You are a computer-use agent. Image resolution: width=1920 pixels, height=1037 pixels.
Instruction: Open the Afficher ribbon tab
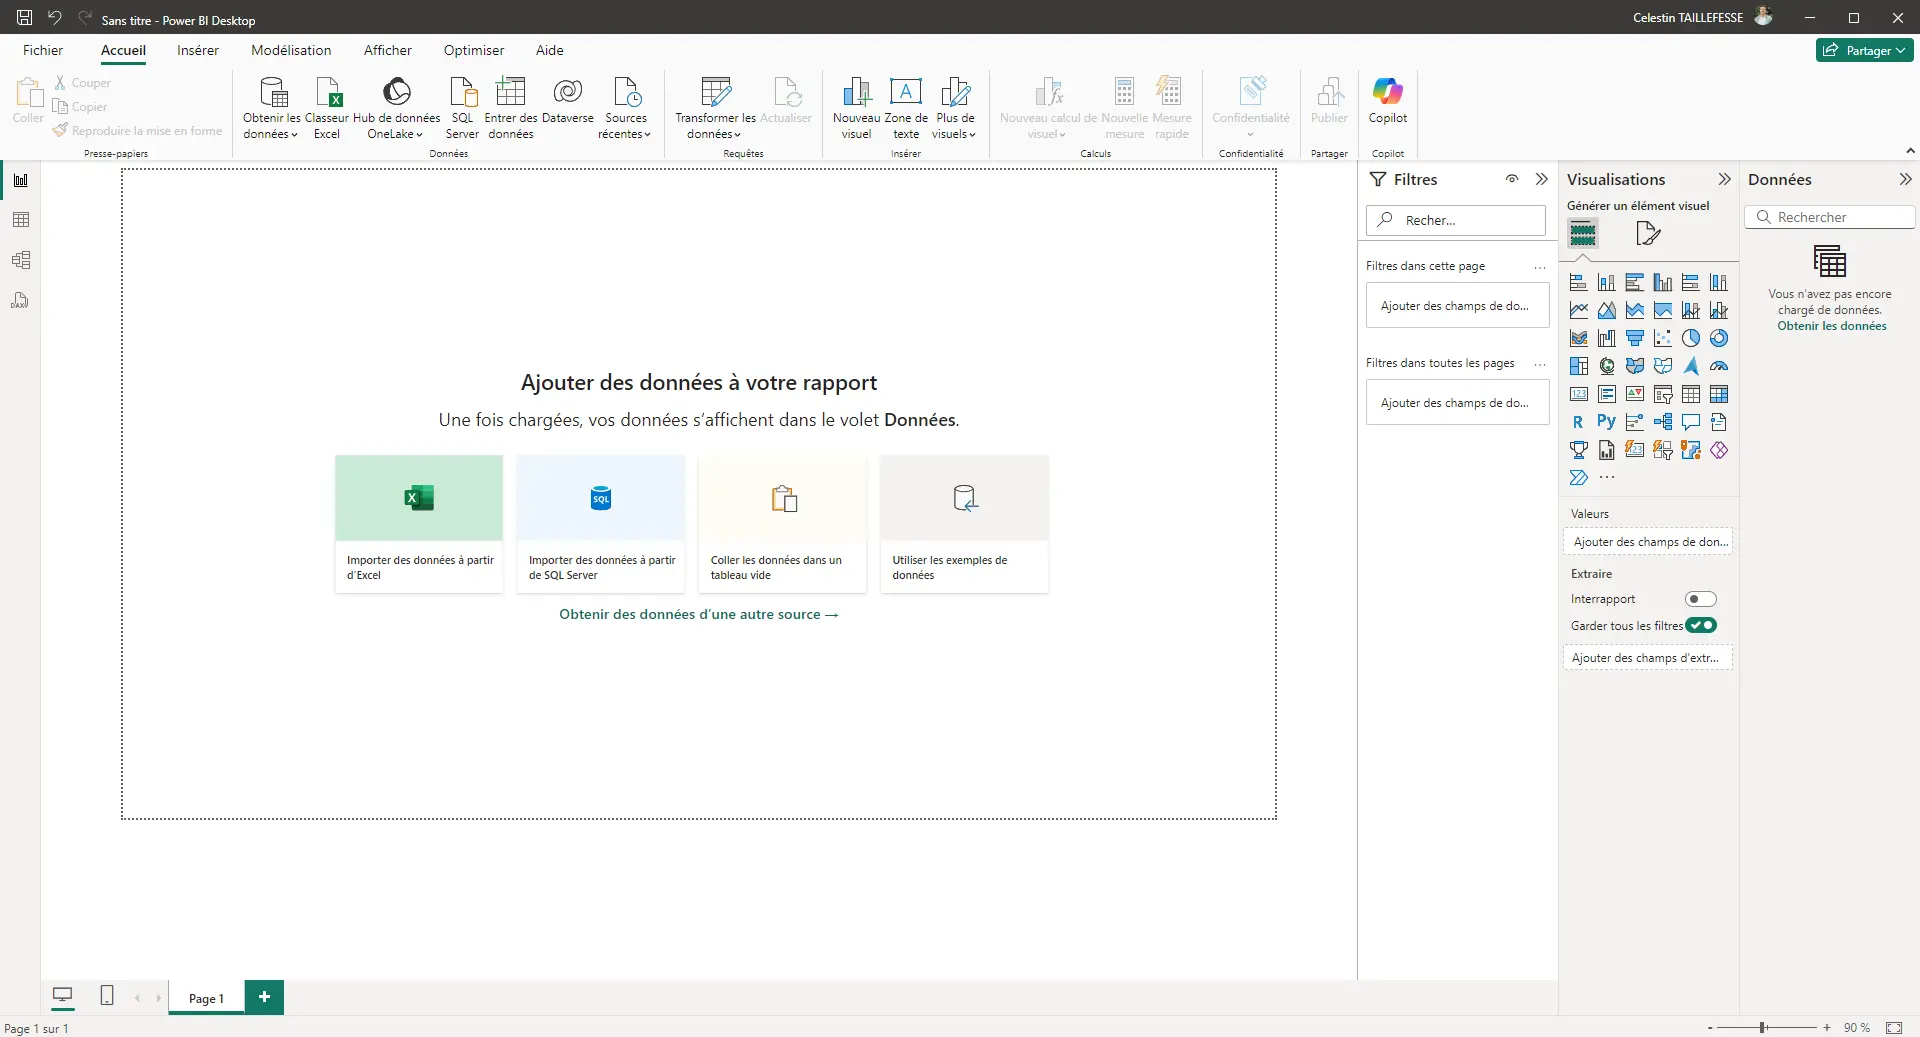[x=388, y=50]
